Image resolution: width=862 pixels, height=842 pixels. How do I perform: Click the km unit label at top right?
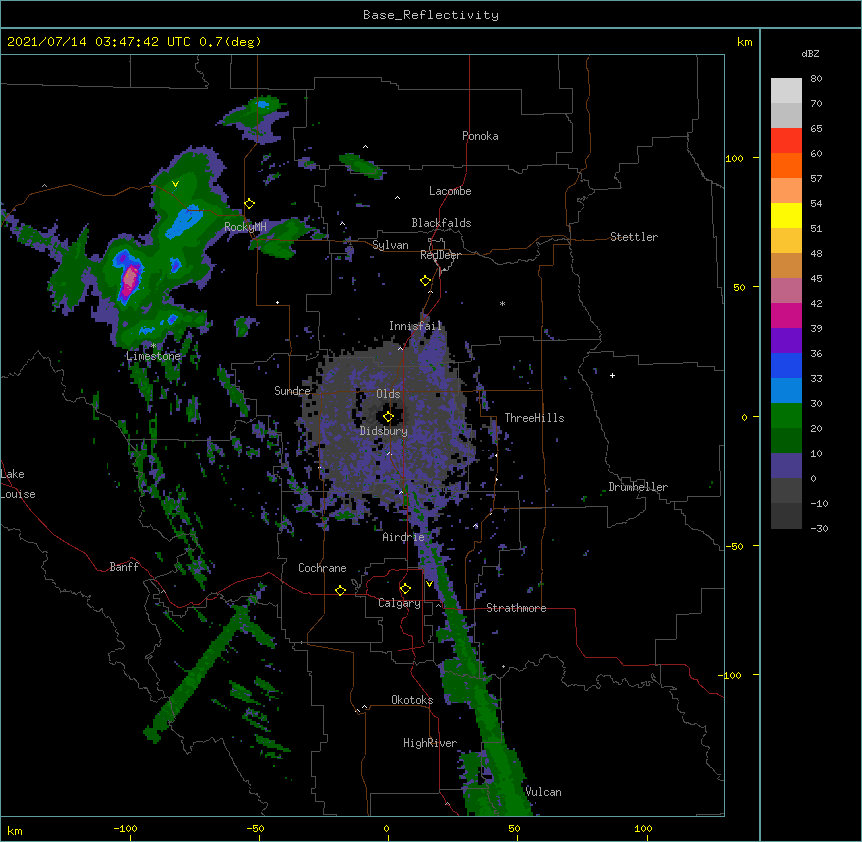coord(744,42)
